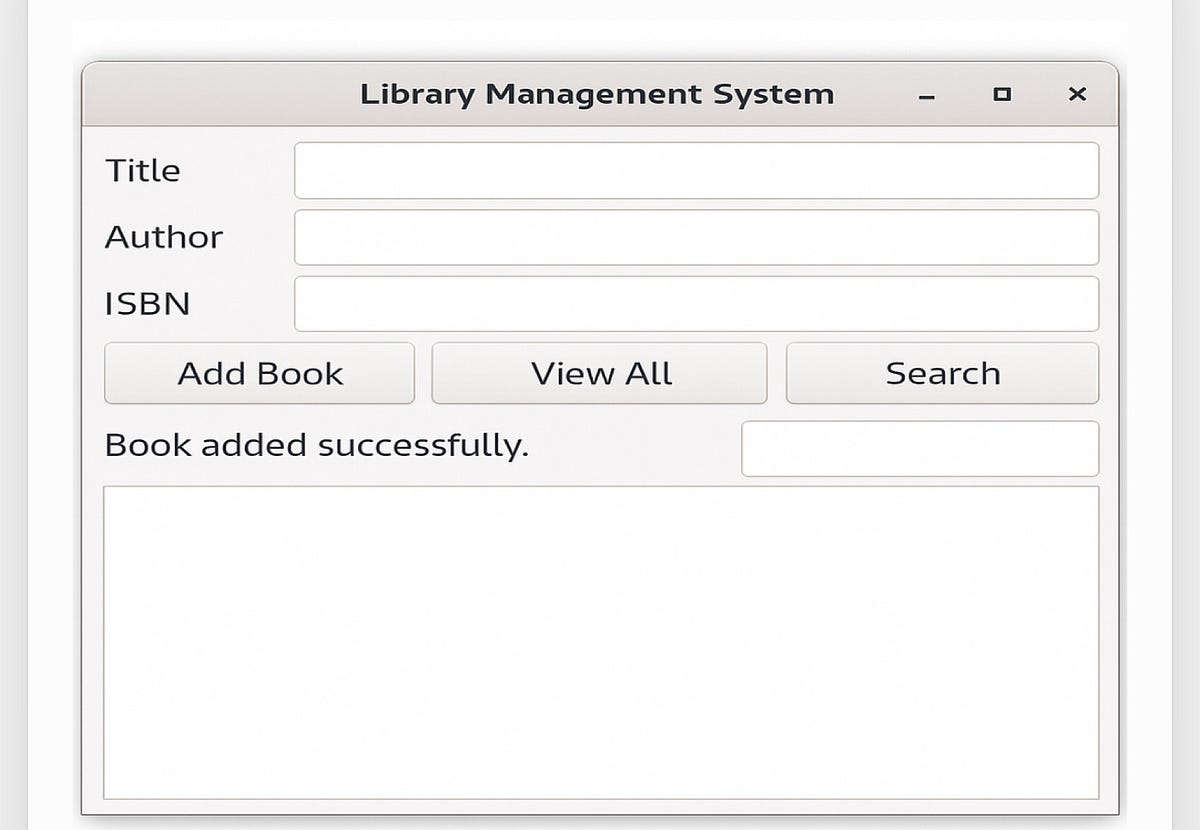Focus the Author text box

click(x=697, y=237)
